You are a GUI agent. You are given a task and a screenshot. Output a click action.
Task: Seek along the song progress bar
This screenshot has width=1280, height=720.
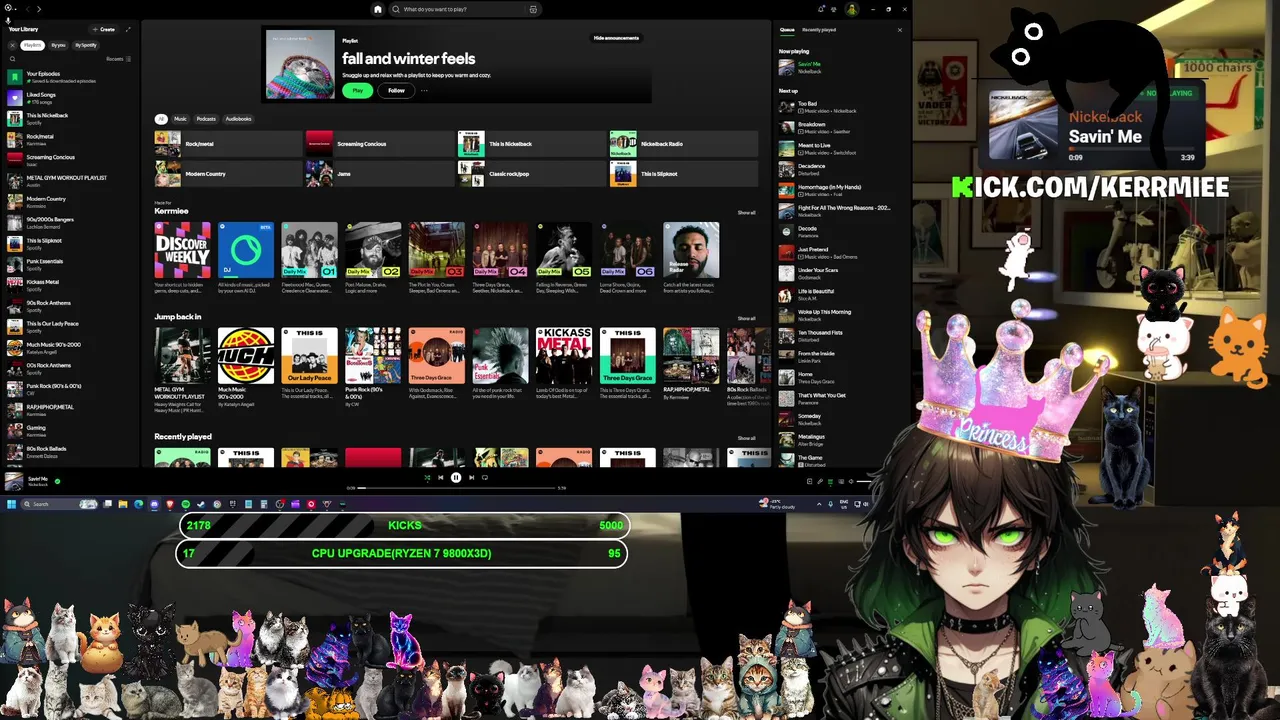[x=456, y=488]
